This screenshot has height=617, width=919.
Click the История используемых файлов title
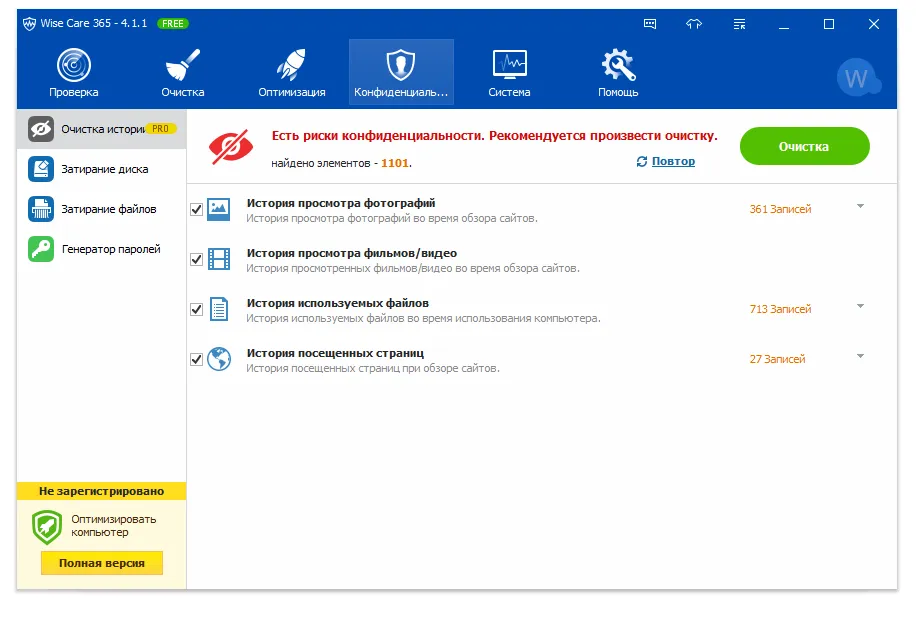[338, 303]
